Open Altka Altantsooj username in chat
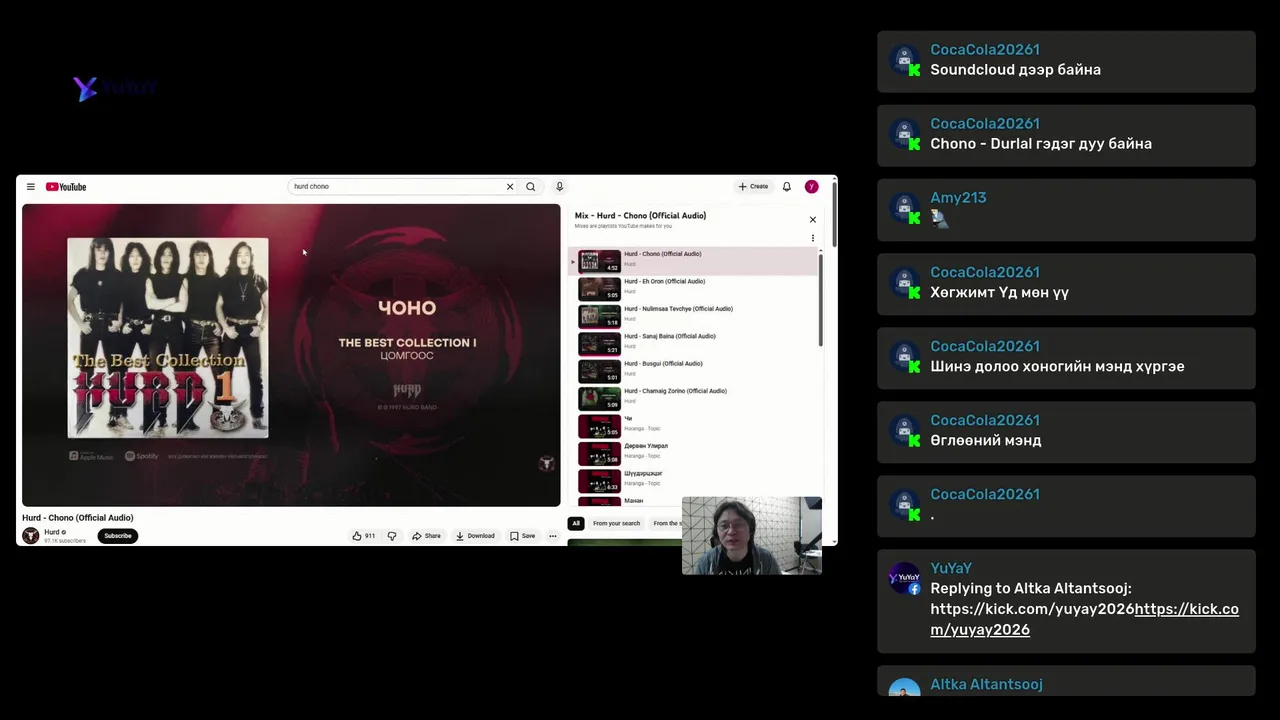 [986, 684]
